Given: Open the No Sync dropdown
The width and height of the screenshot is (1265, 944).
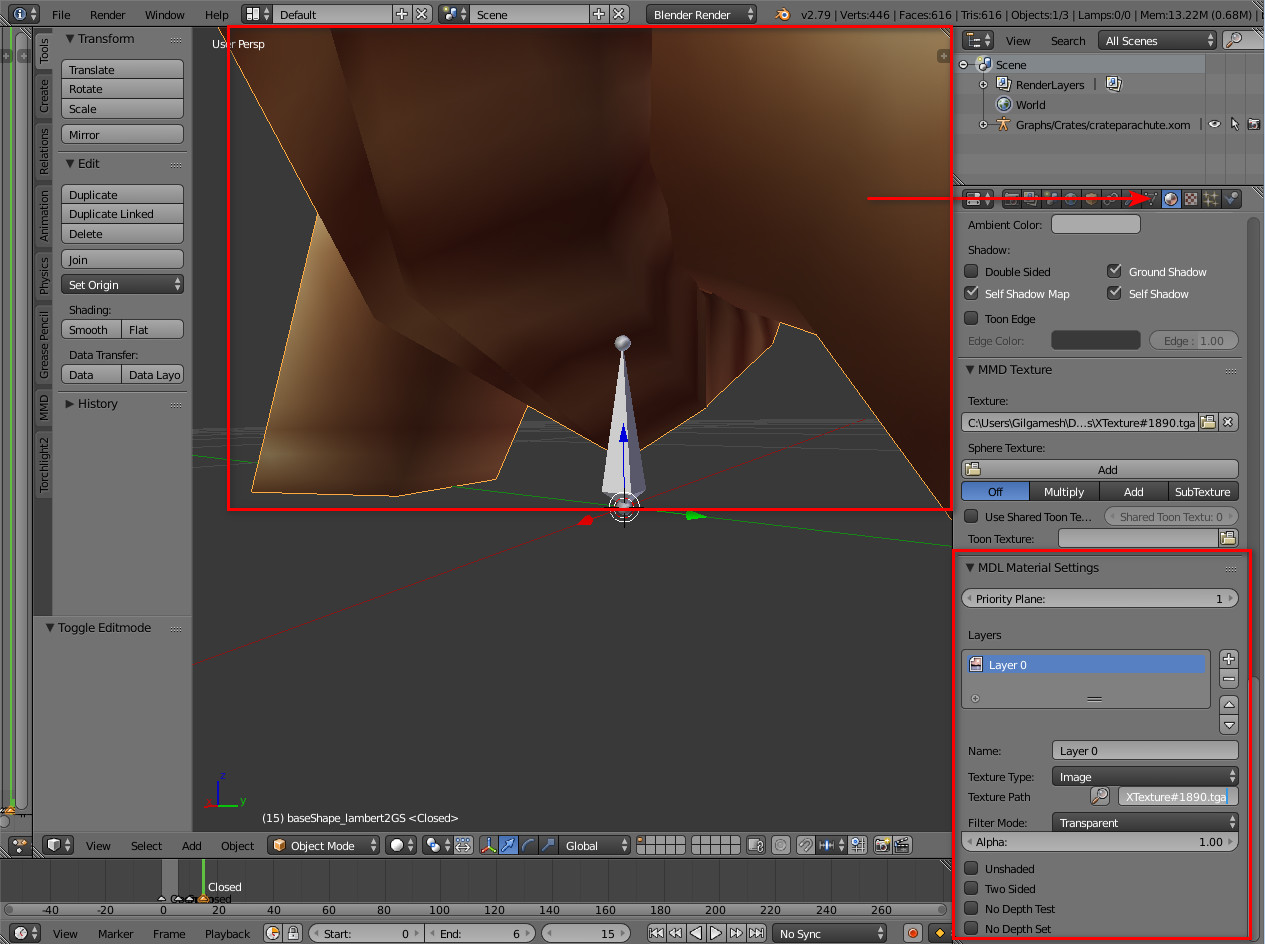Looking at the screenshot, I should tap(829, 933).
